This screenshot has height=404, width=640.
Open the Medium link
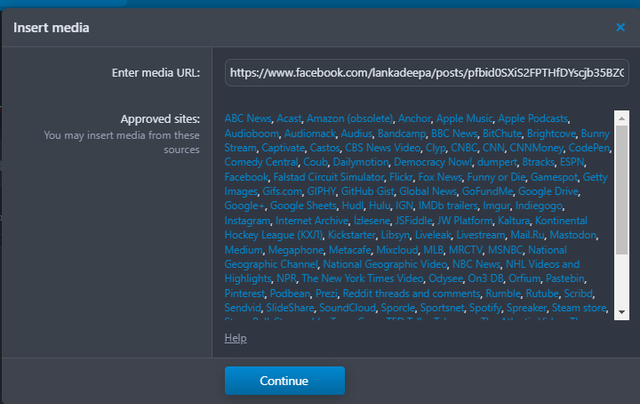point(243,250)
